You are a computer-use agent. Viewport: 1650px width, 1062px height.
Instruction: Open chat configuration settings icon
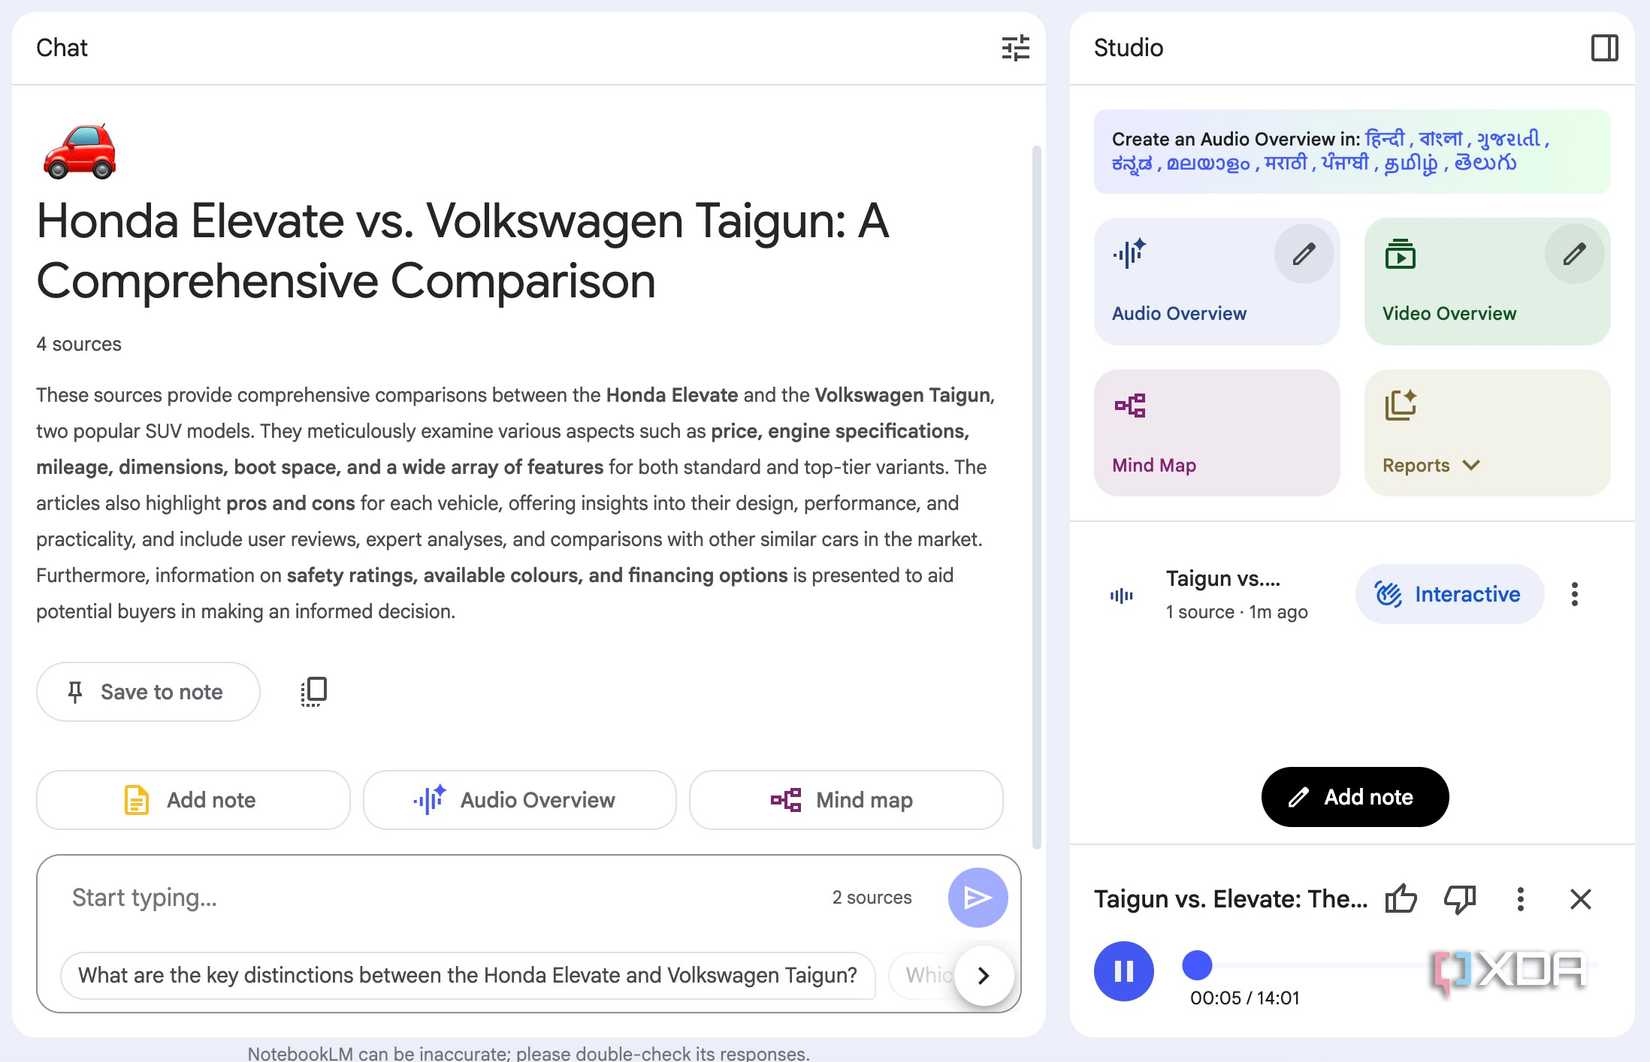coord(1015,48)
